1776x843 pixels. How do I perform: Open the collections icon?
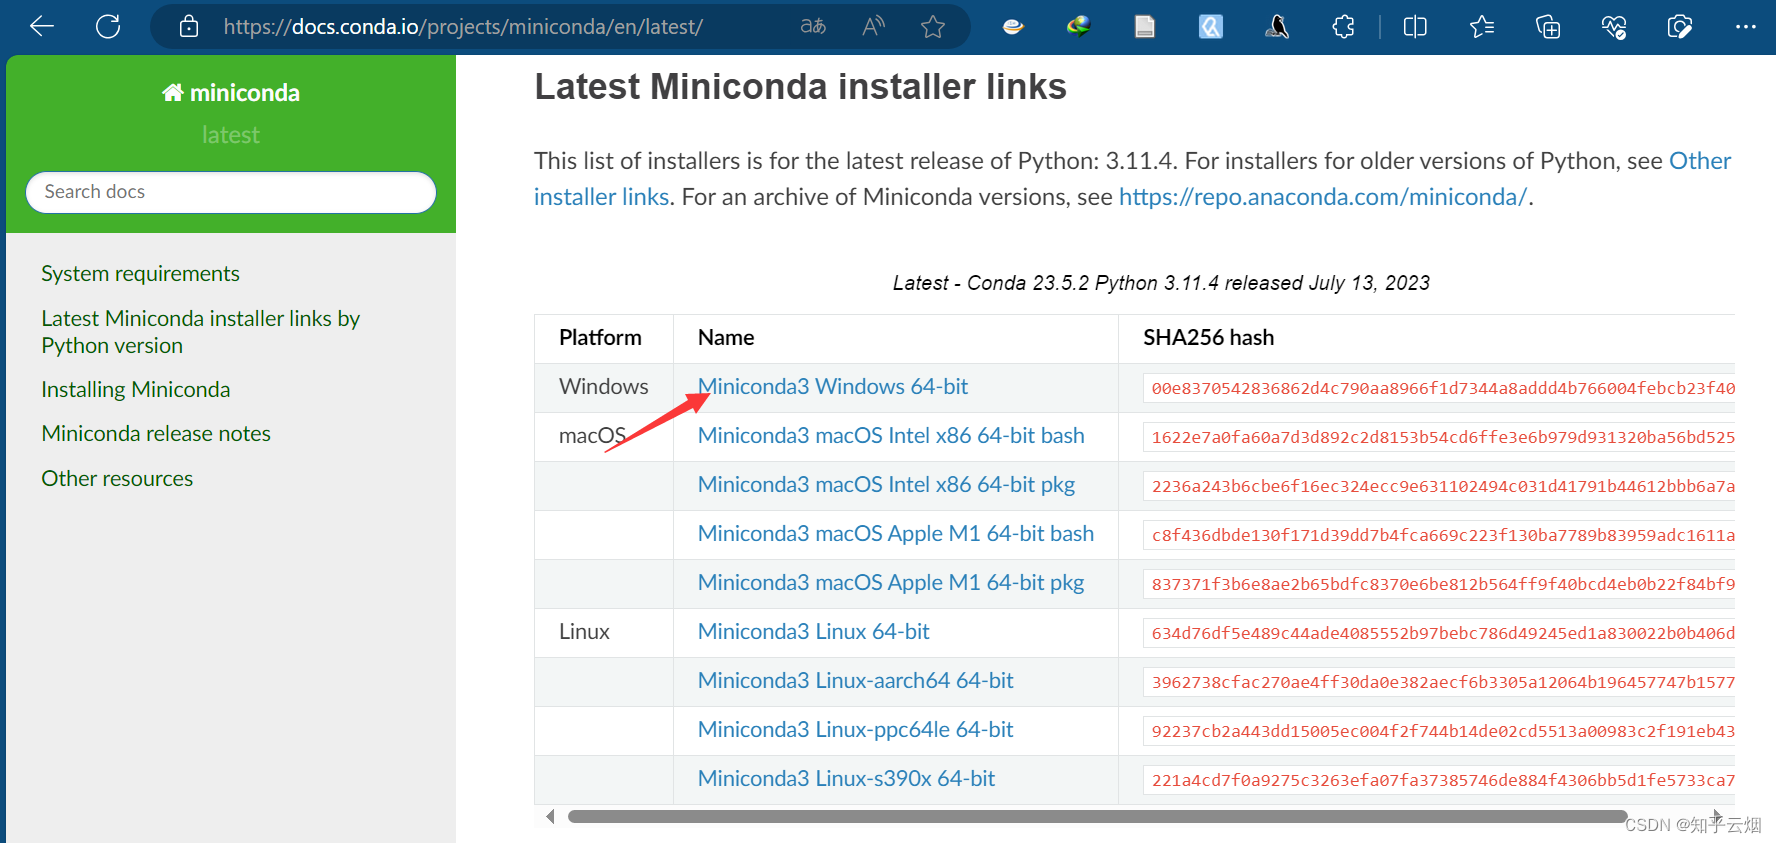1548,27
